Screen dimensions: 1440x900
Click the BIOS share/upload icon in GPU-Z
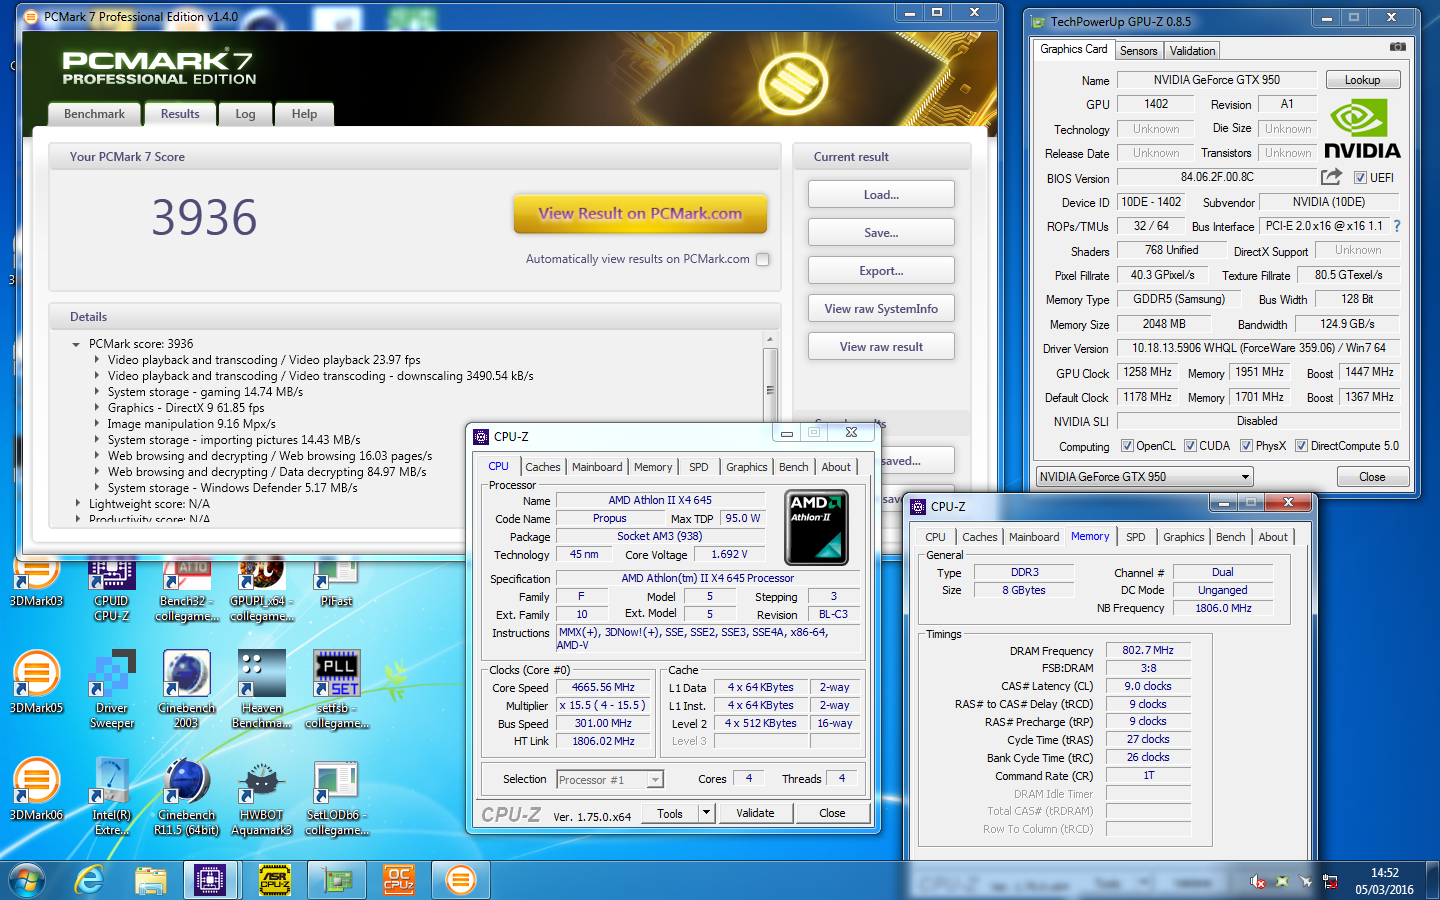[x=1331, y=177]
